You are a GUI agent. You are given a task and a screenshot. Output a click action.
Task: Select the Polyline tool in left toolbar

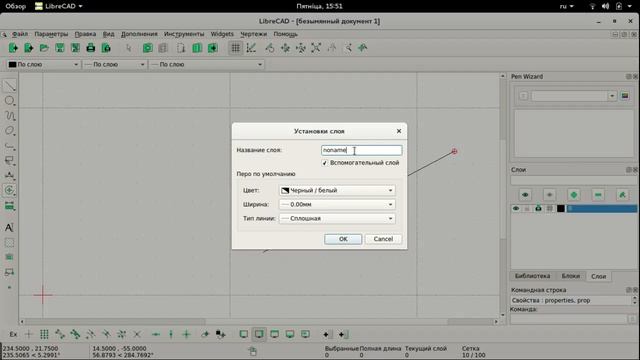9,146
